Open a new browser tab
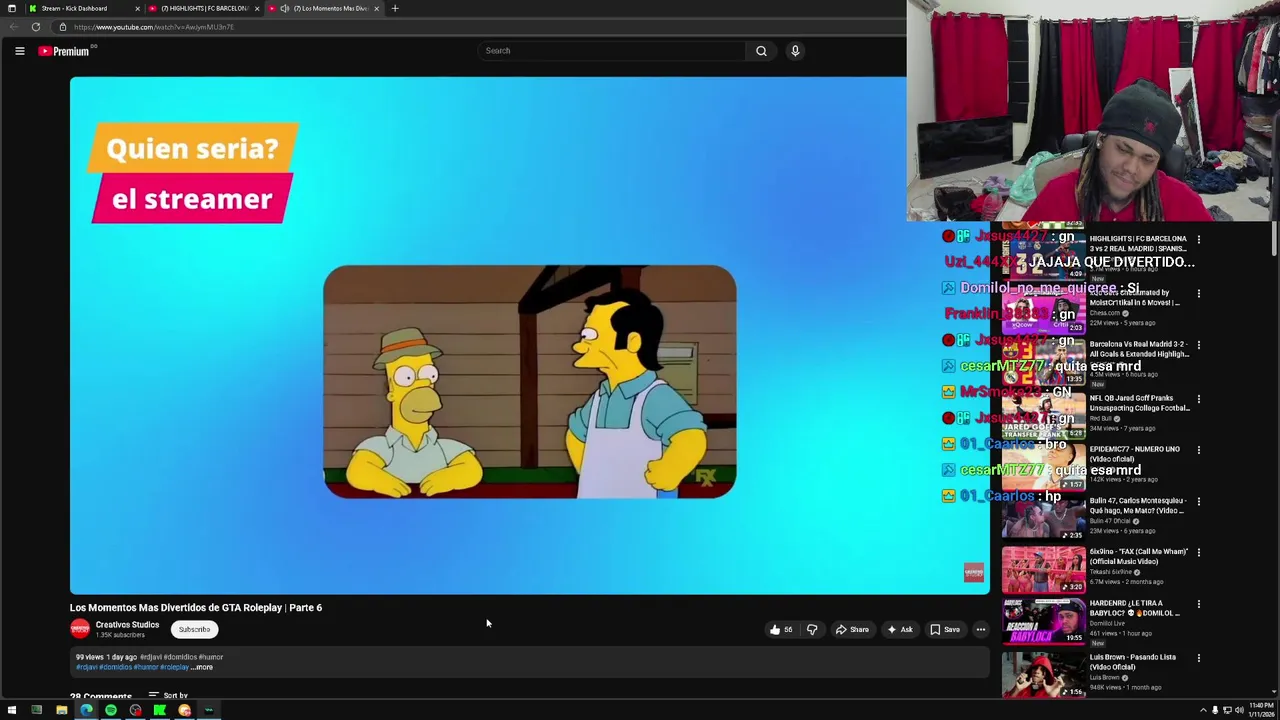Image resolution: width=1280 pixels, height=720 pixels. coord(395,8)
